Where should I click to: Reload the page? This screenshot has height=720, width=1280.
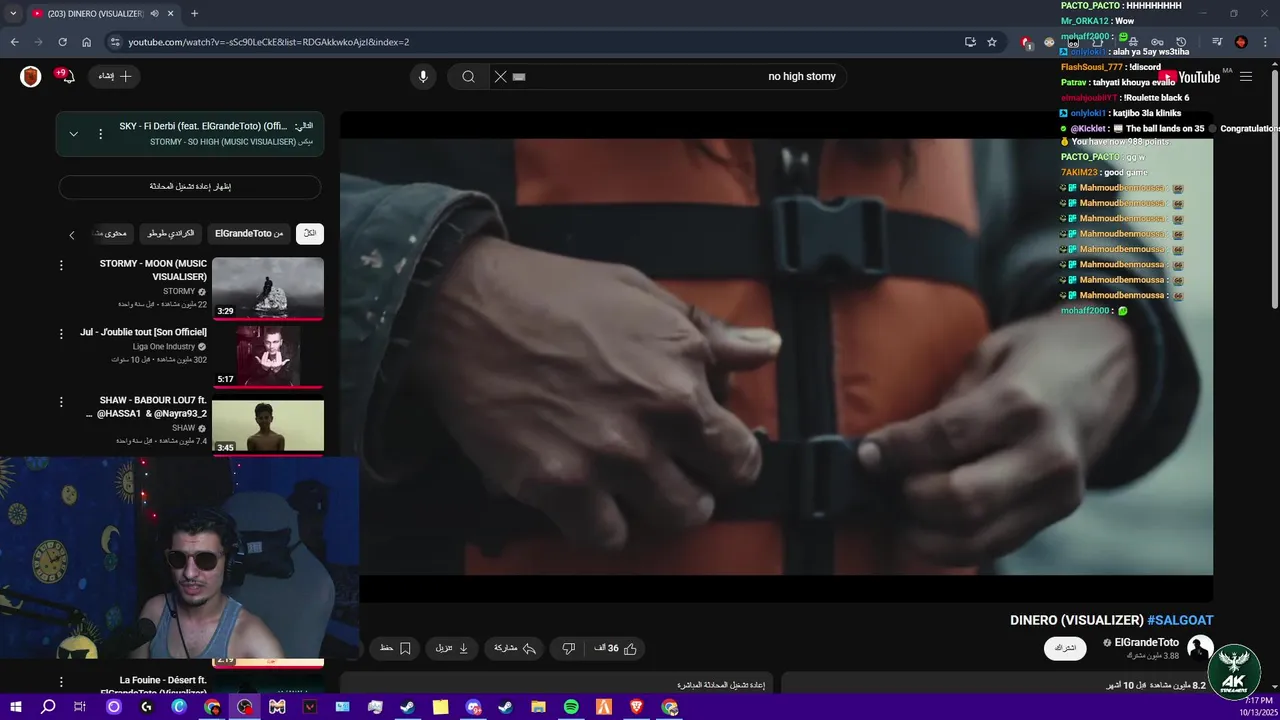(62, 42)
